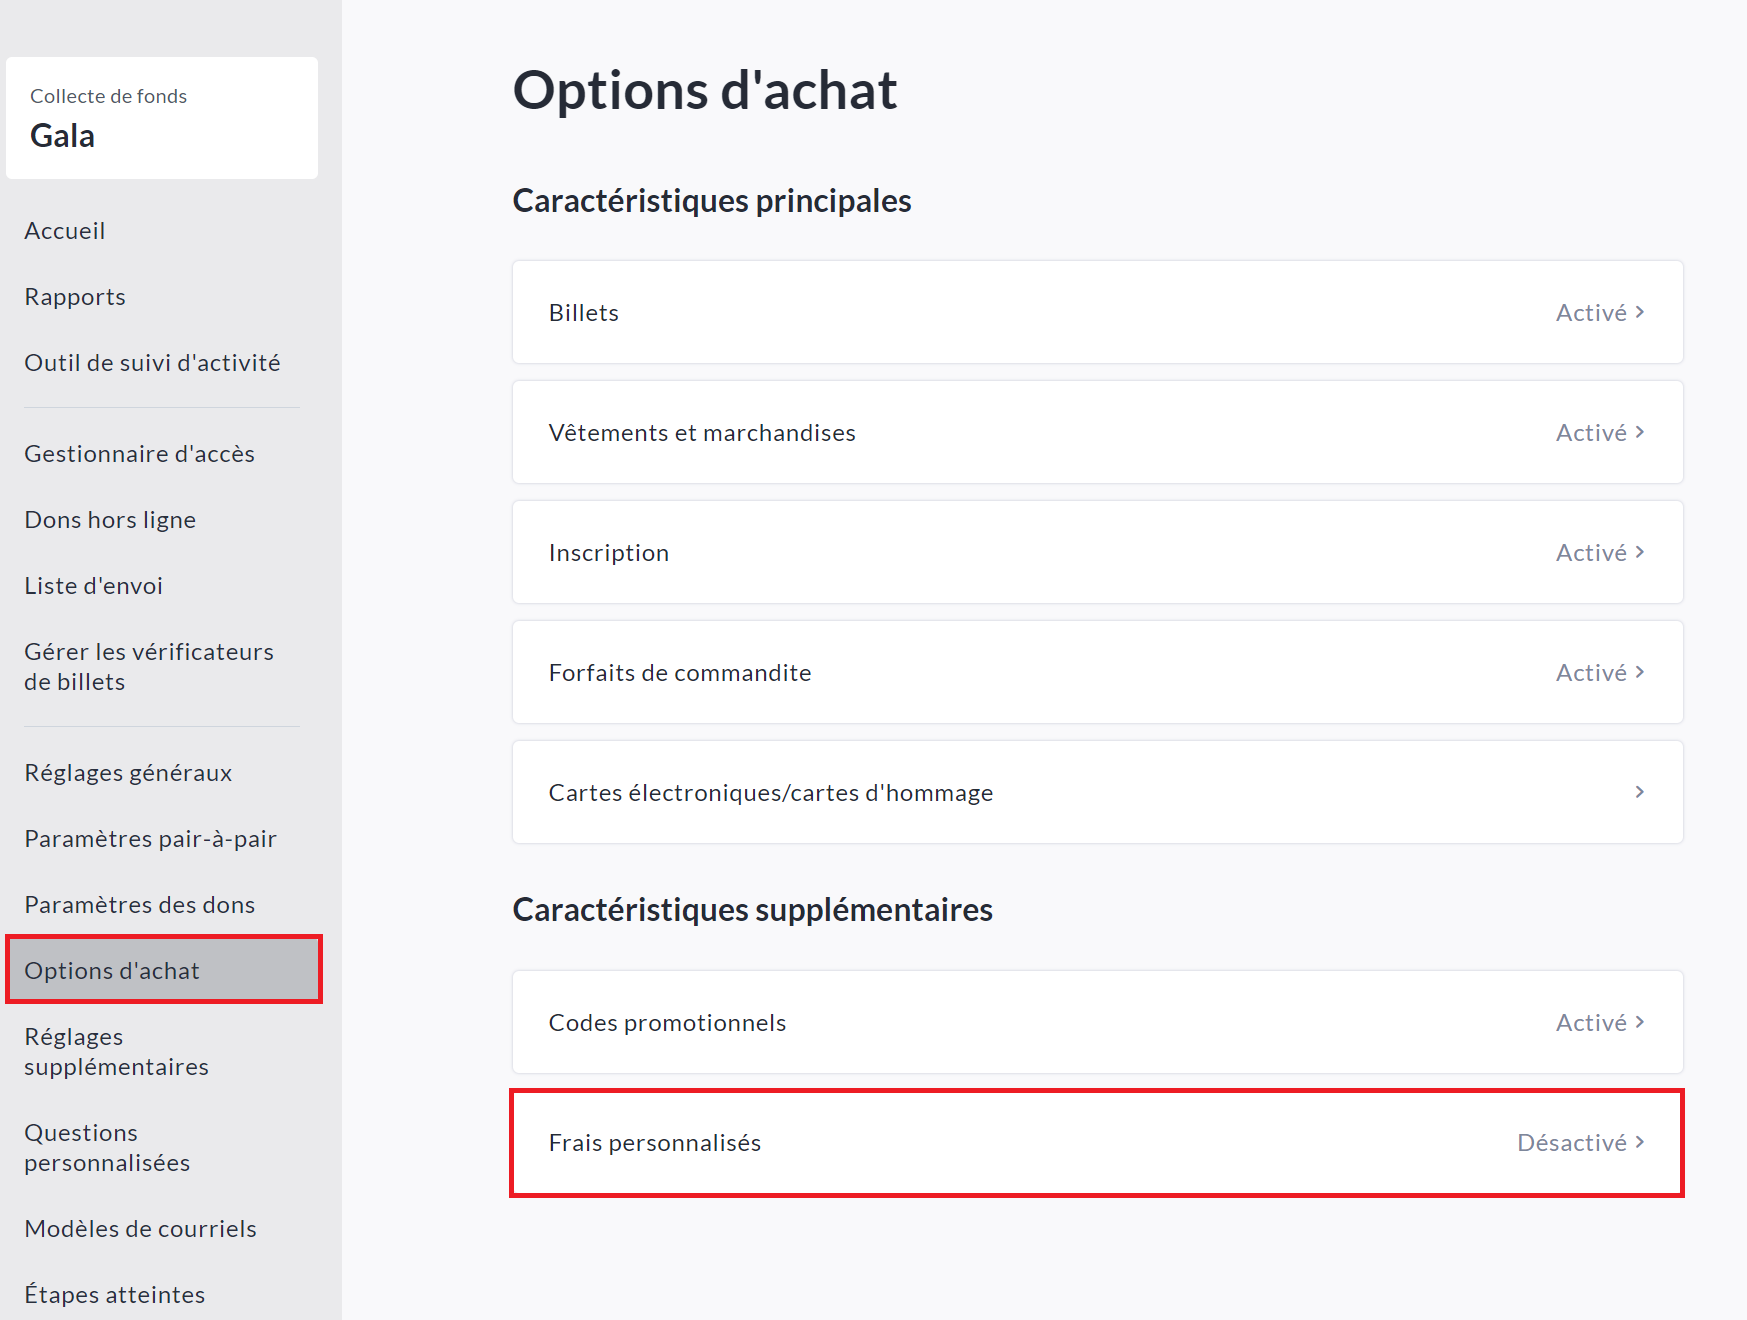Viewport: 1747px width, 1320px height.
Task: Select Gérer les vérificateurs de billets
Action: click(x=148, y=667)
